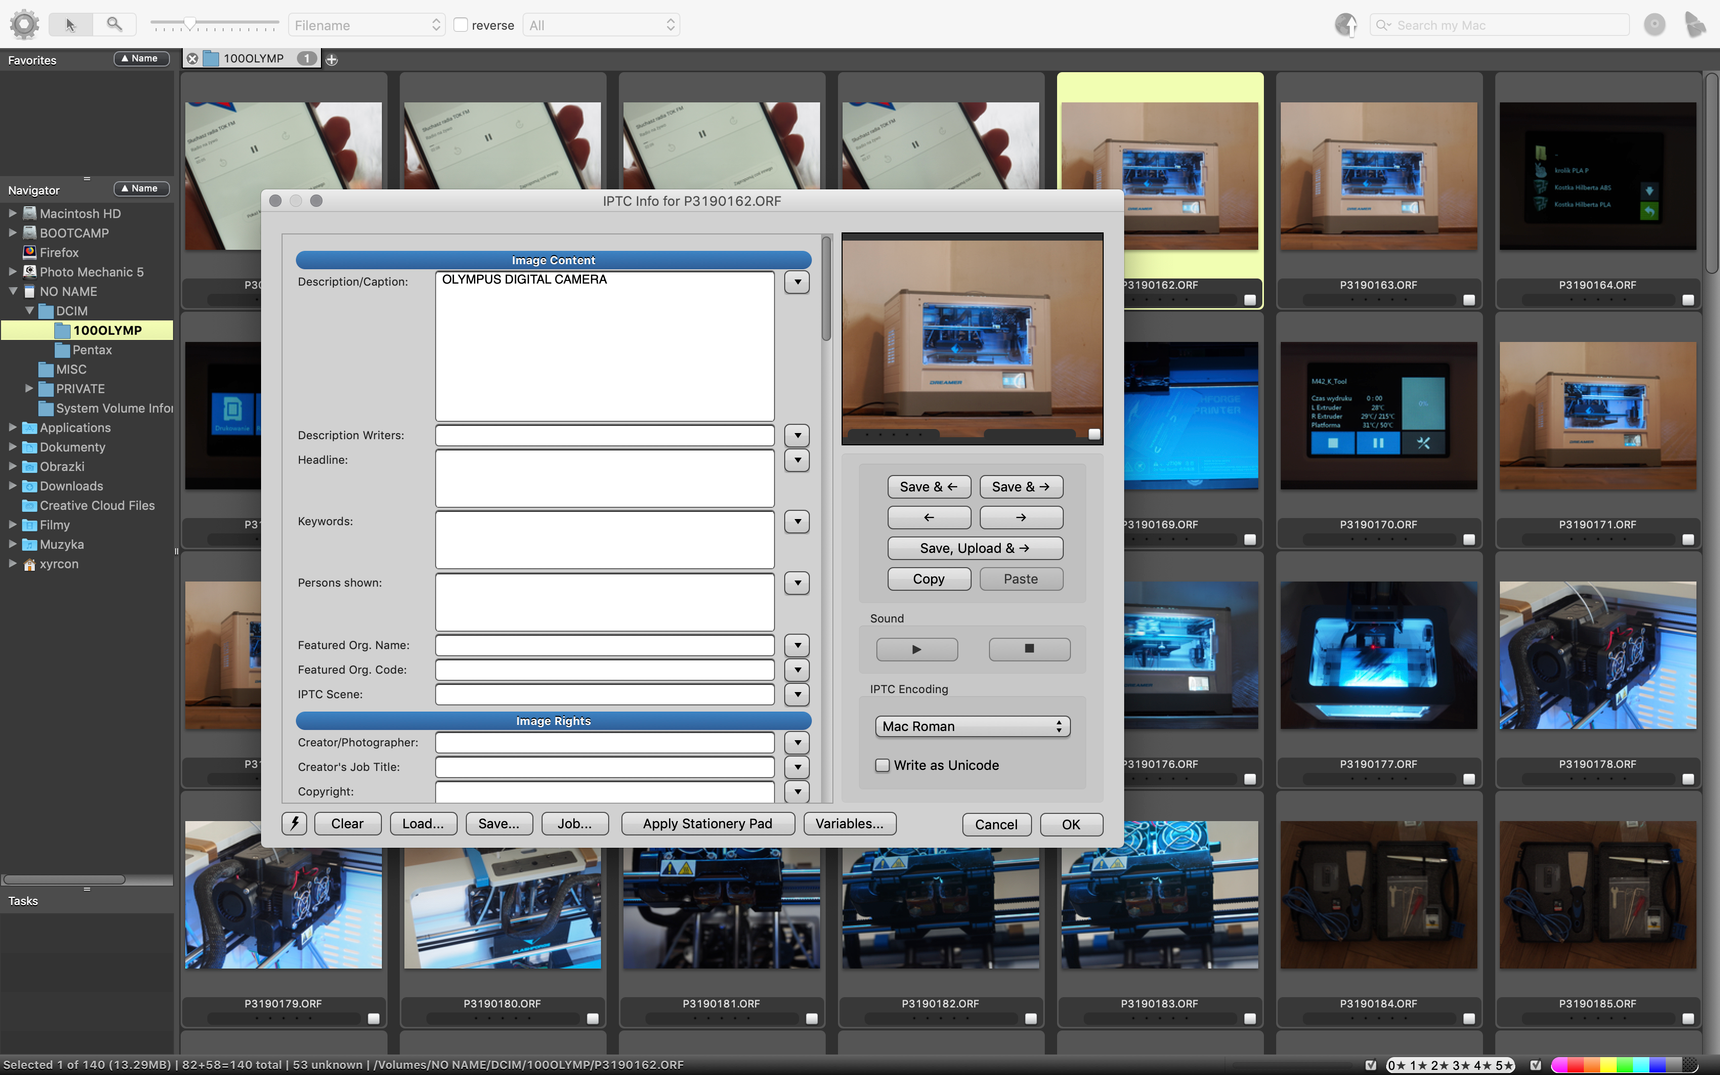The image size is (1720, 1075).
Task: Click Apply Stationery Pad
Action: [x=708, y=823]
